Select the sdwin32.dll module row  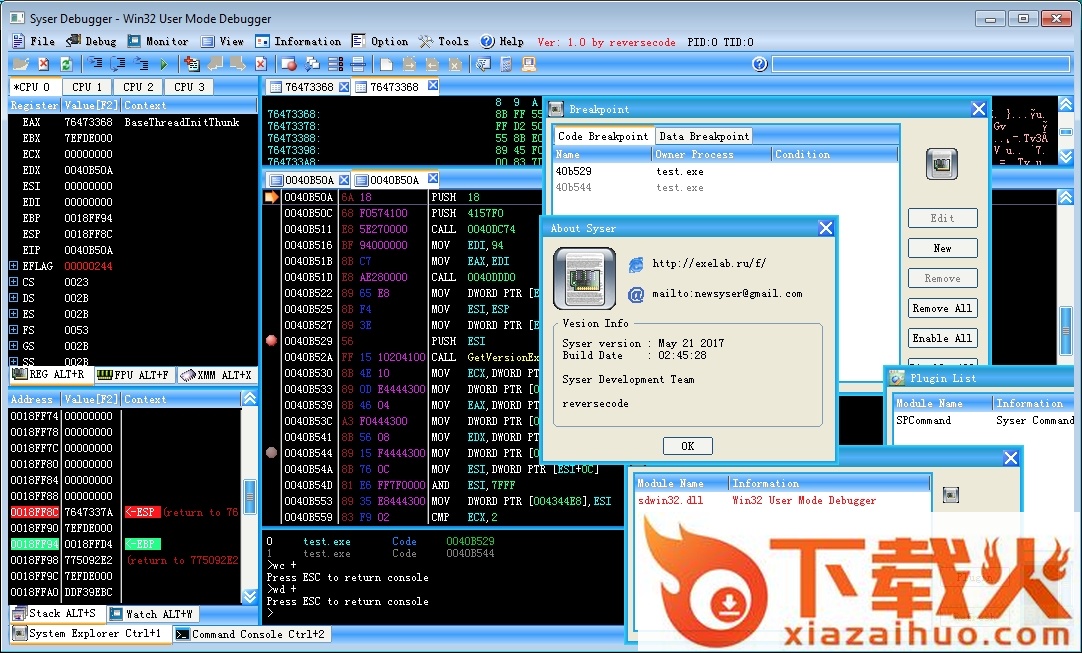click(783, 500)
